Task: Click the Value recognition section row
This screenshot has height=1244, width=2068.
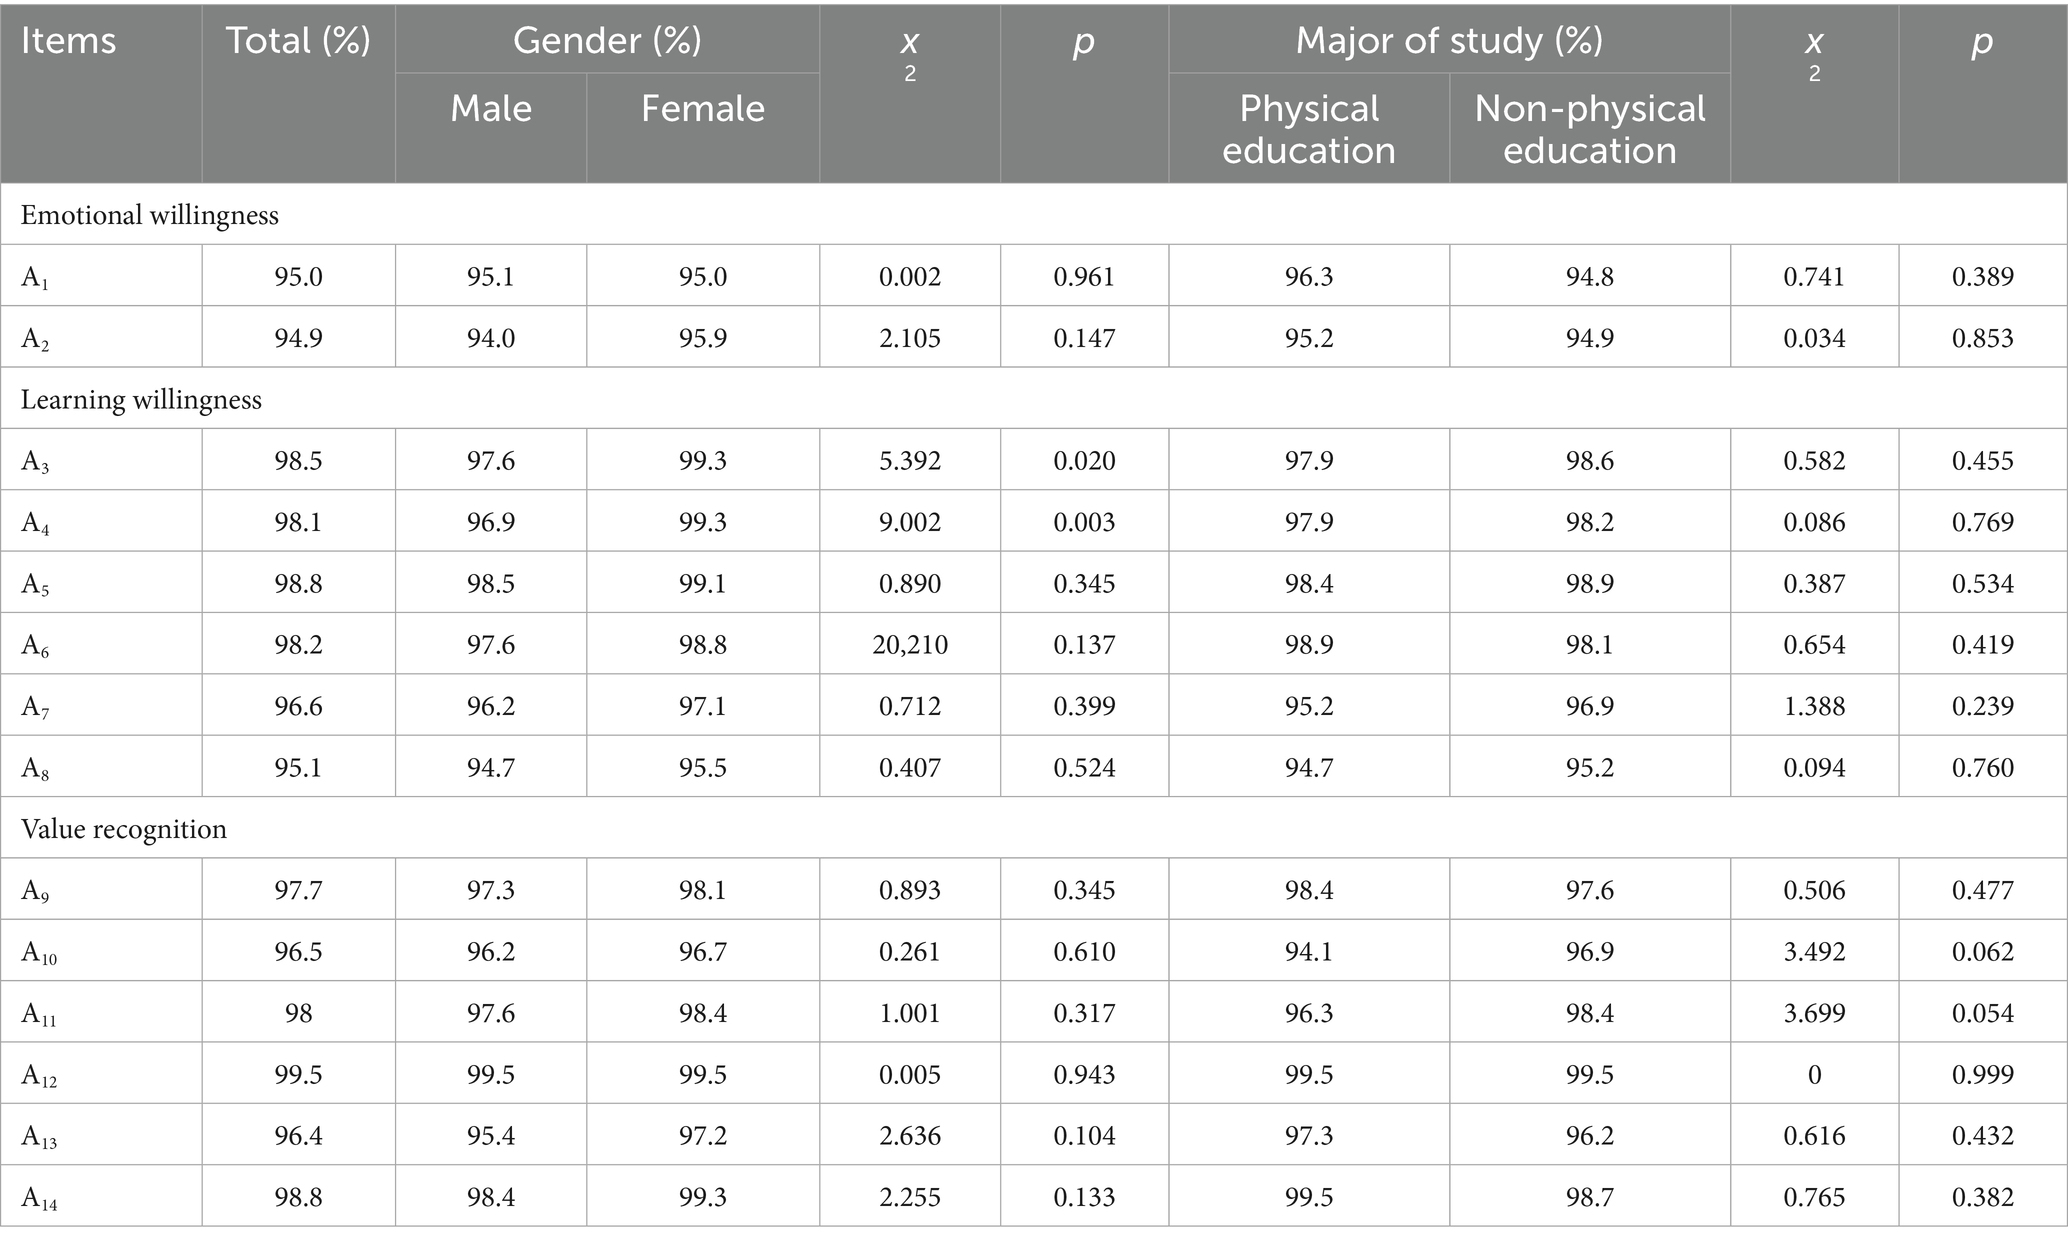Action: pos(124,829)
